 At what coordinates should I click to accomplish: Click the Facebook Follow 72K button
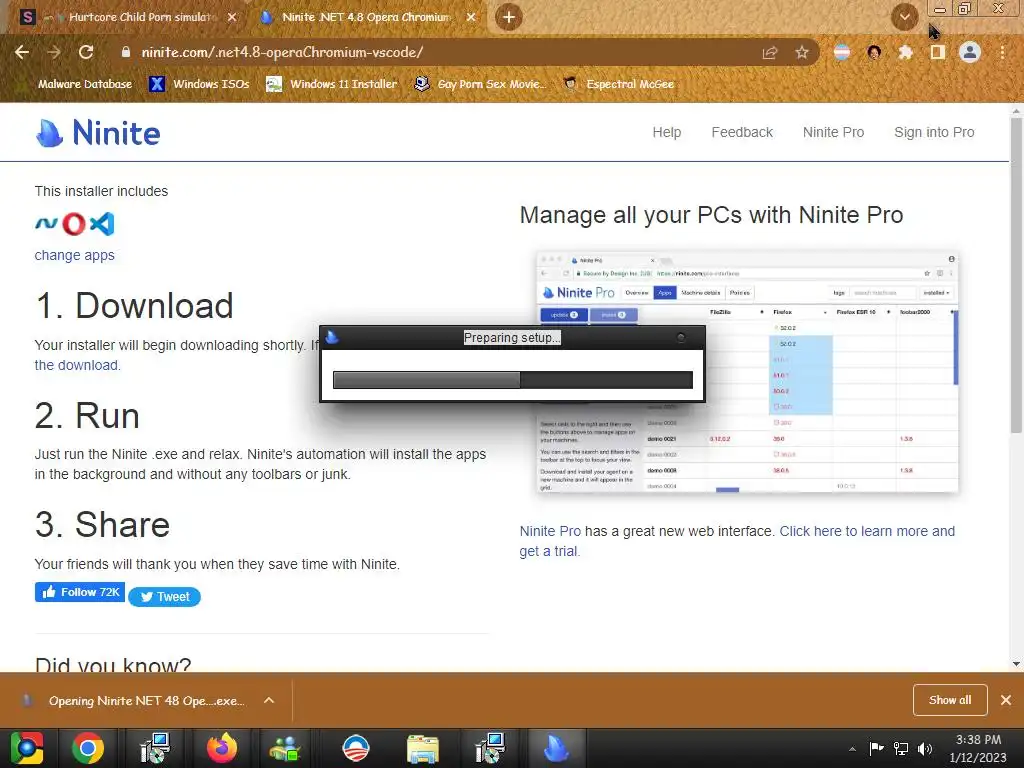click(x=80, y=592)
